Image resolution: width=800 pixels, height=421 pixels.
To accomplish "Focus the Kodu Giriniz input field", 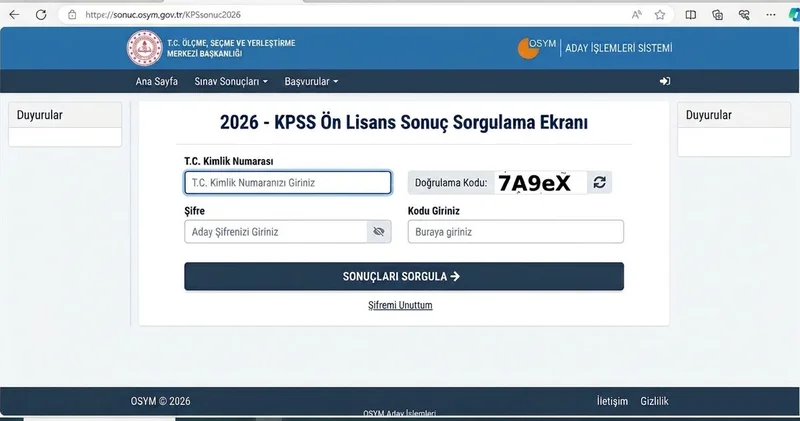I will (516, 232).
